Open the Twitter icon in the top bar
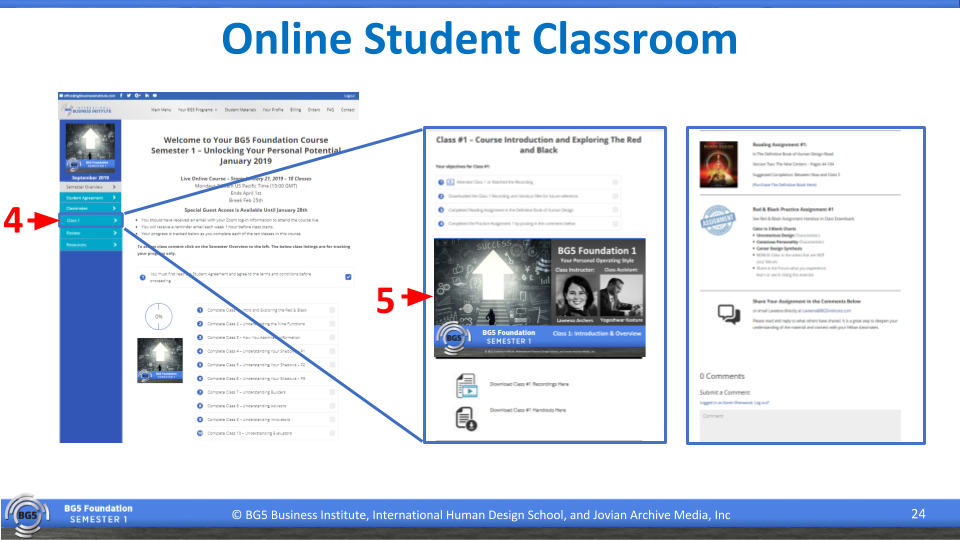Image resolution: width=960 pixels, height=540 pixels. [129, 96]
